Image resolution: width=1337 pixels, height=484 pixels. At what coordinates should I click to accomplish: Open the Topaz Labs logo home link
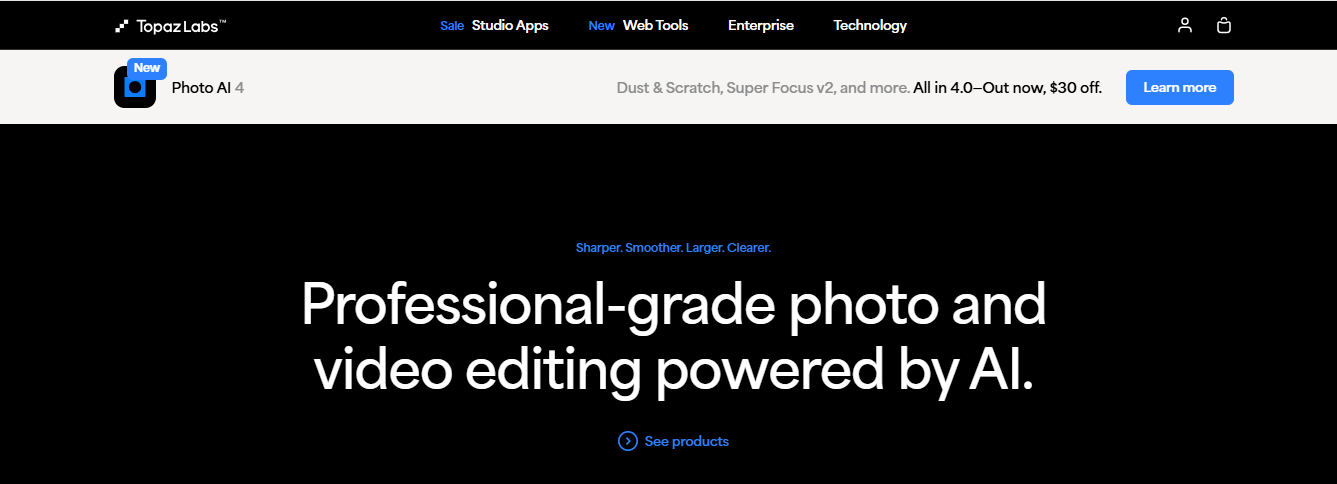pyautogui.click(x=171, y=25)
